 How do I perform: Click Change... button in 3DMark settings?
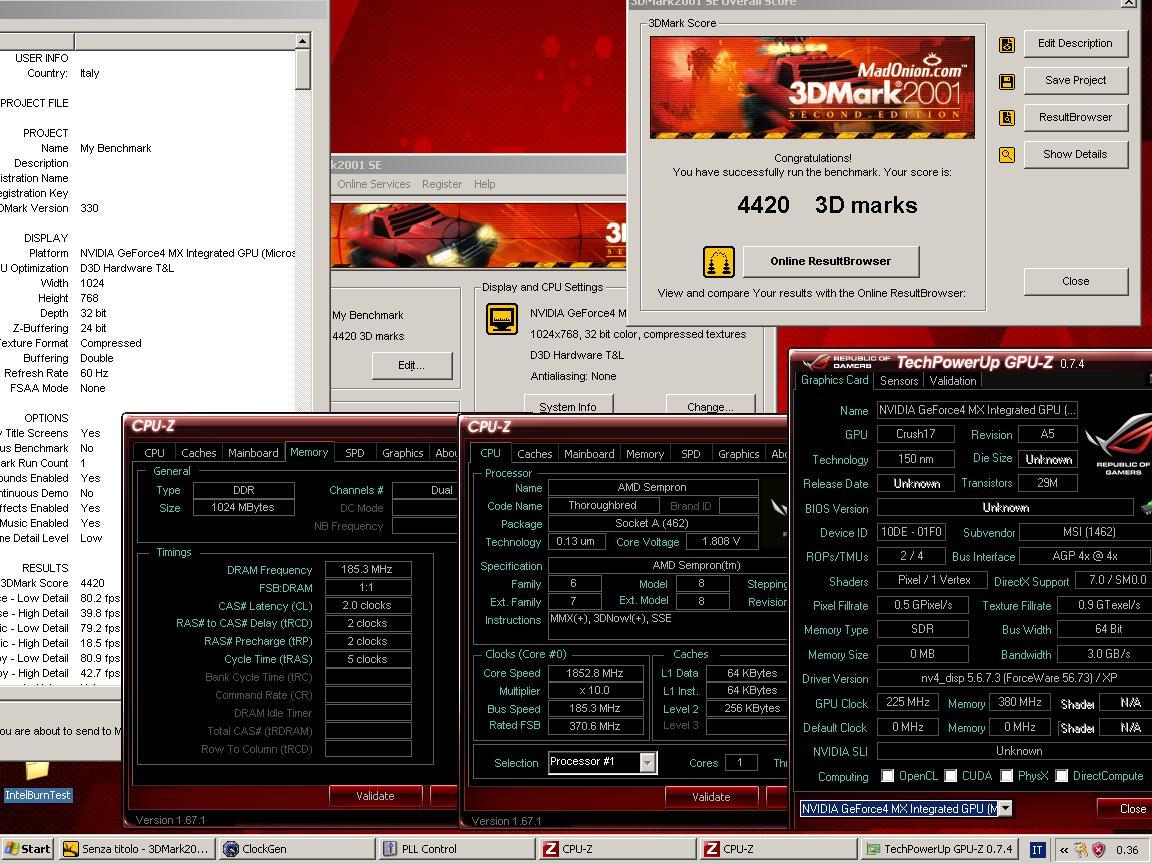tap(710, 406)
